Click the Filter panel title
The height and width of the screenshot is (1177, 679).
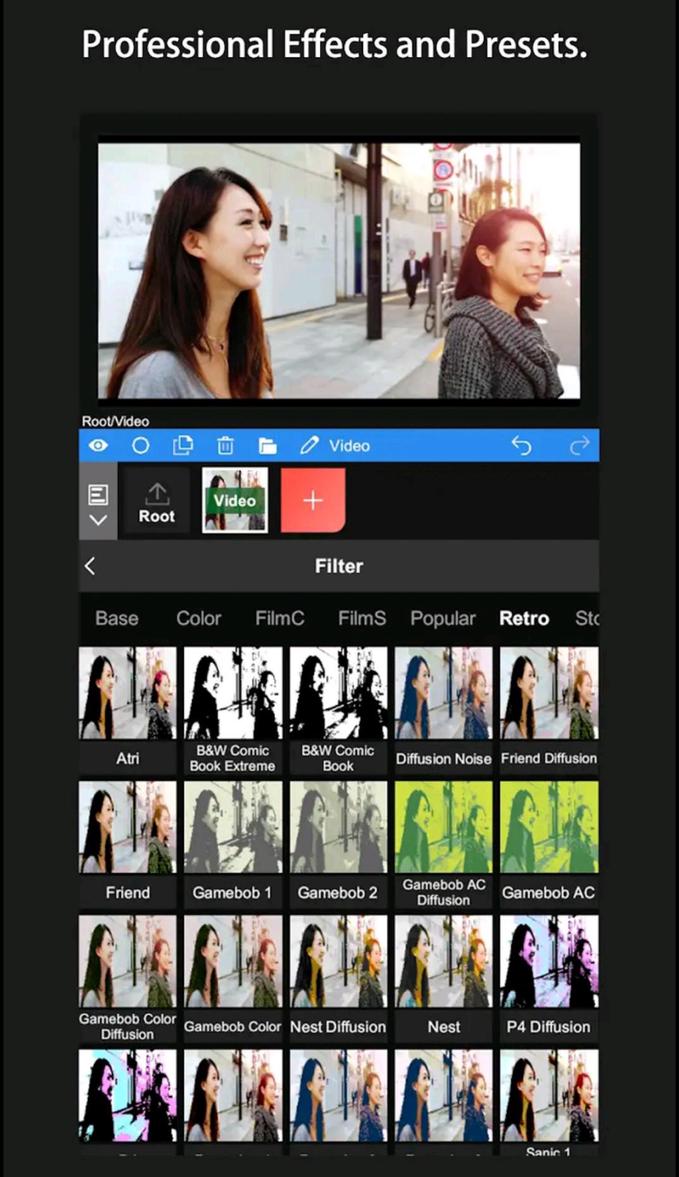pyautogui.click(x=339, y=566)
